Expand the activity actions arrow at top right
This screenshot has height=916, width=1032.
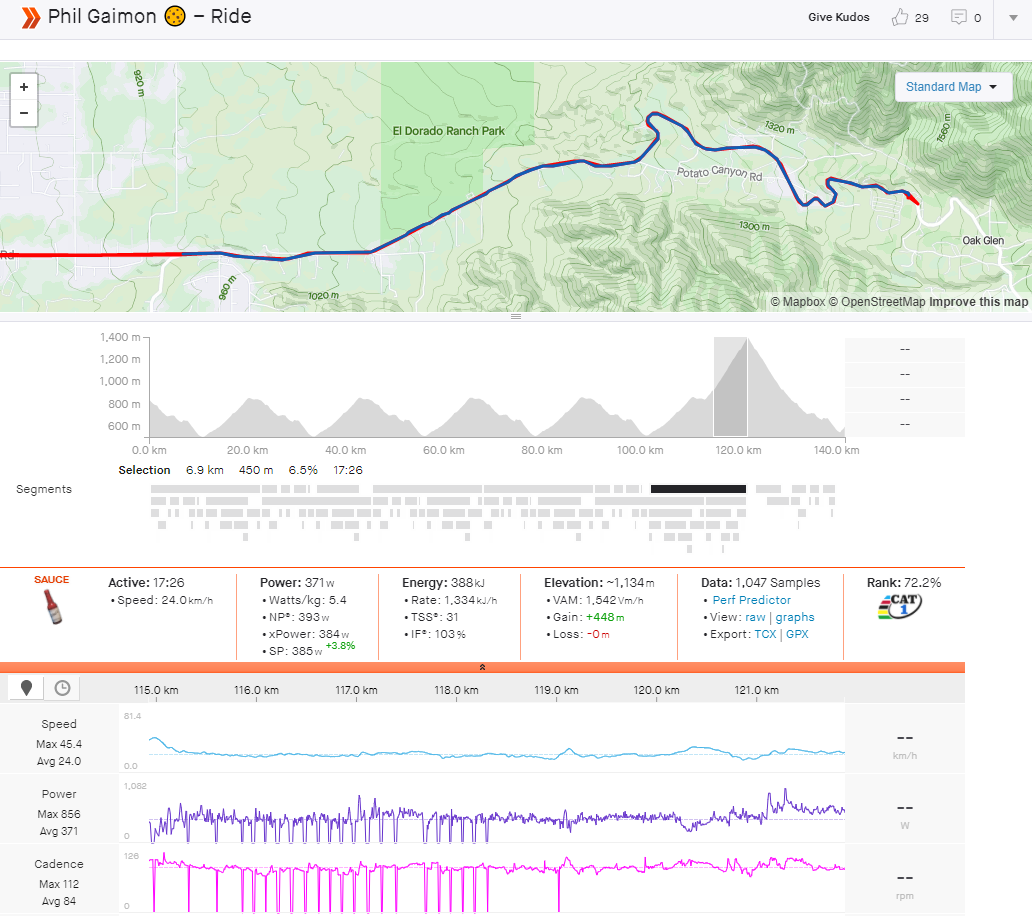tap(1012, 17)
